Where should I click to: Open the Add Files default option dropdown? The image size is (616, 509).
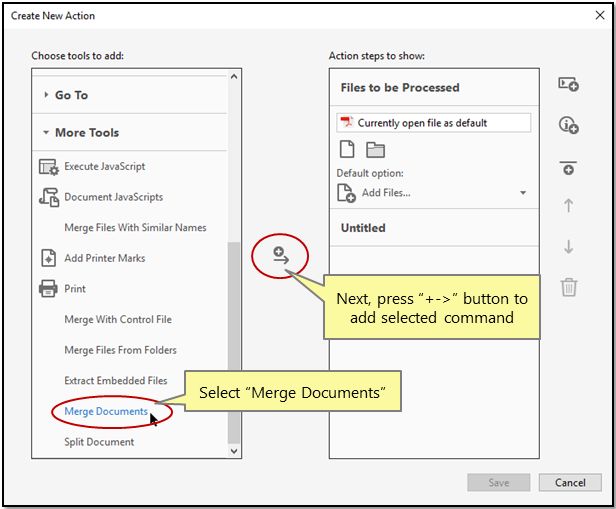(523, 192)
